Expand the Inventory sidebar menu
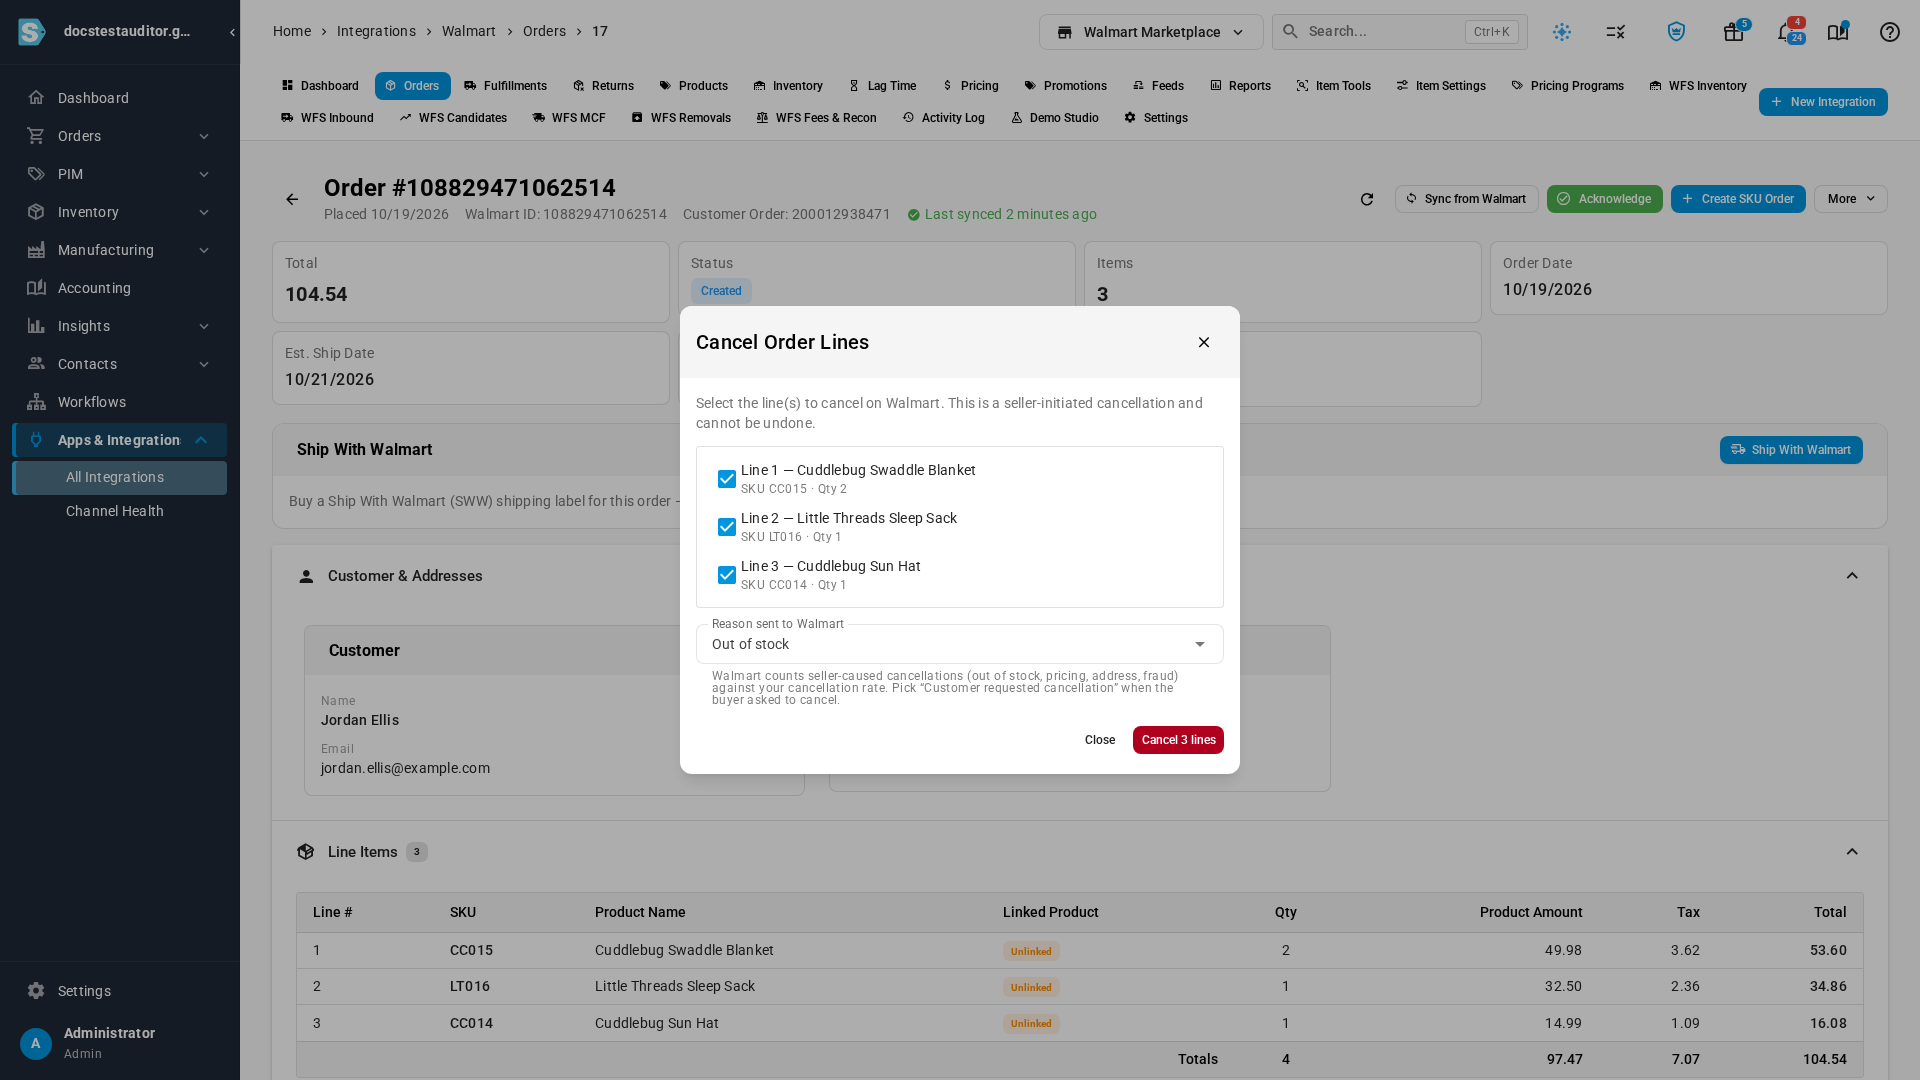The image size is (1920, 1080). click(120, 212)
